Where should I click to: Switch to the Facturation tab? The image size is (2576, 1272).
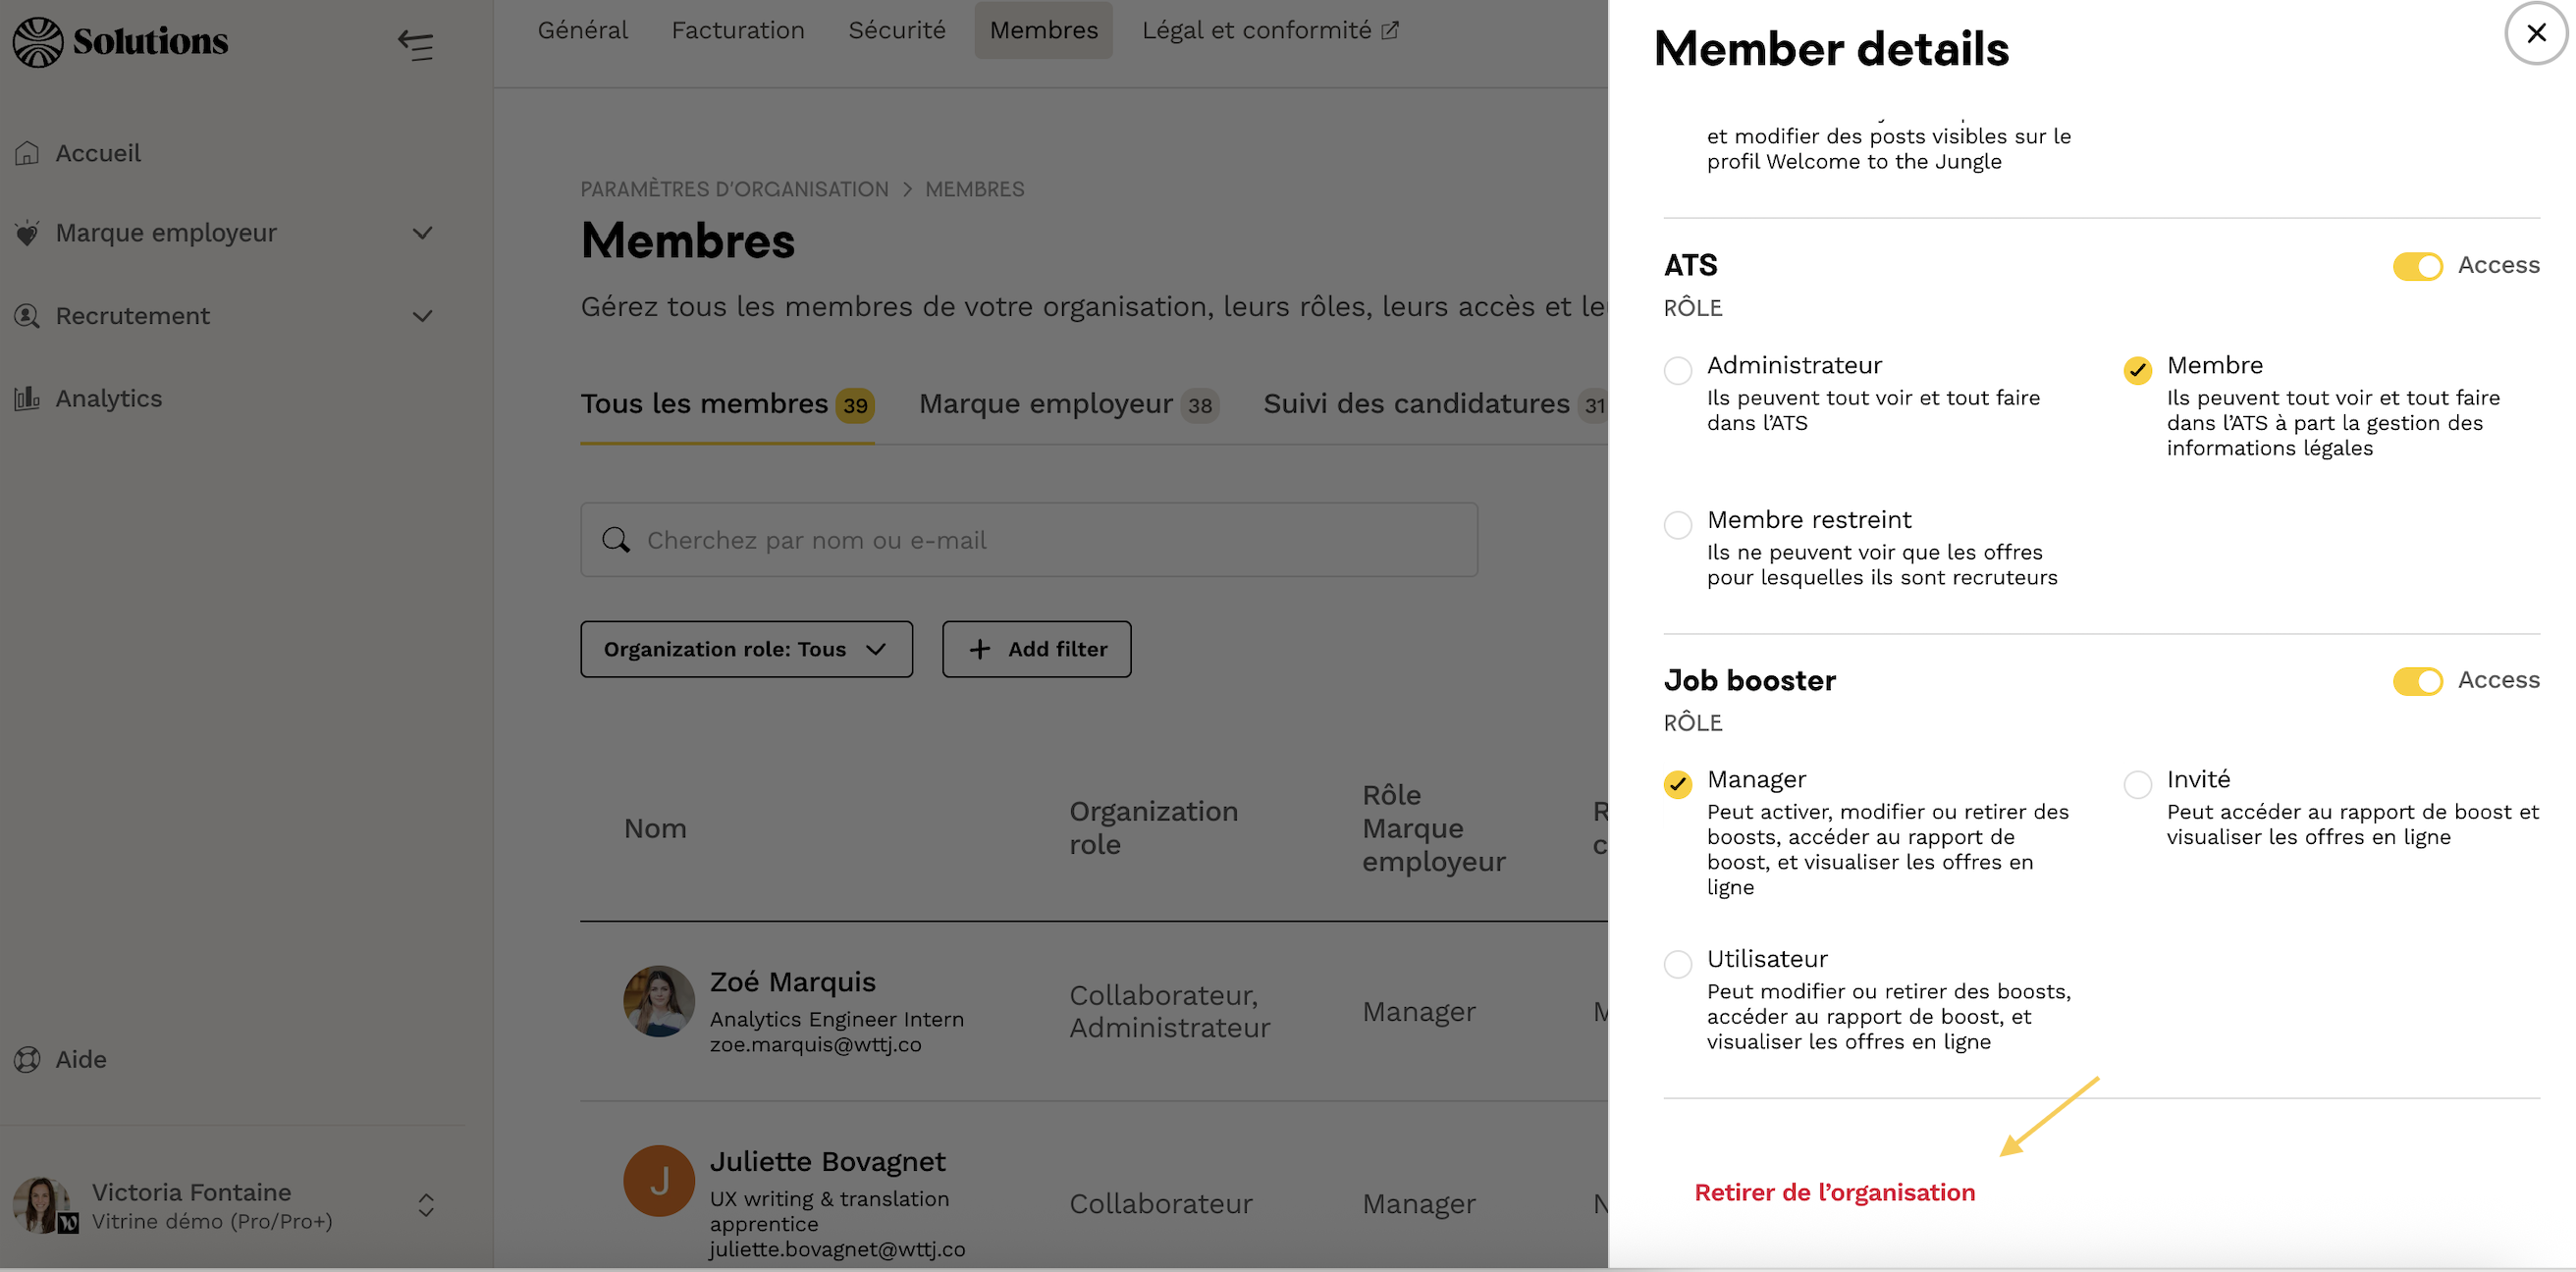738,30
